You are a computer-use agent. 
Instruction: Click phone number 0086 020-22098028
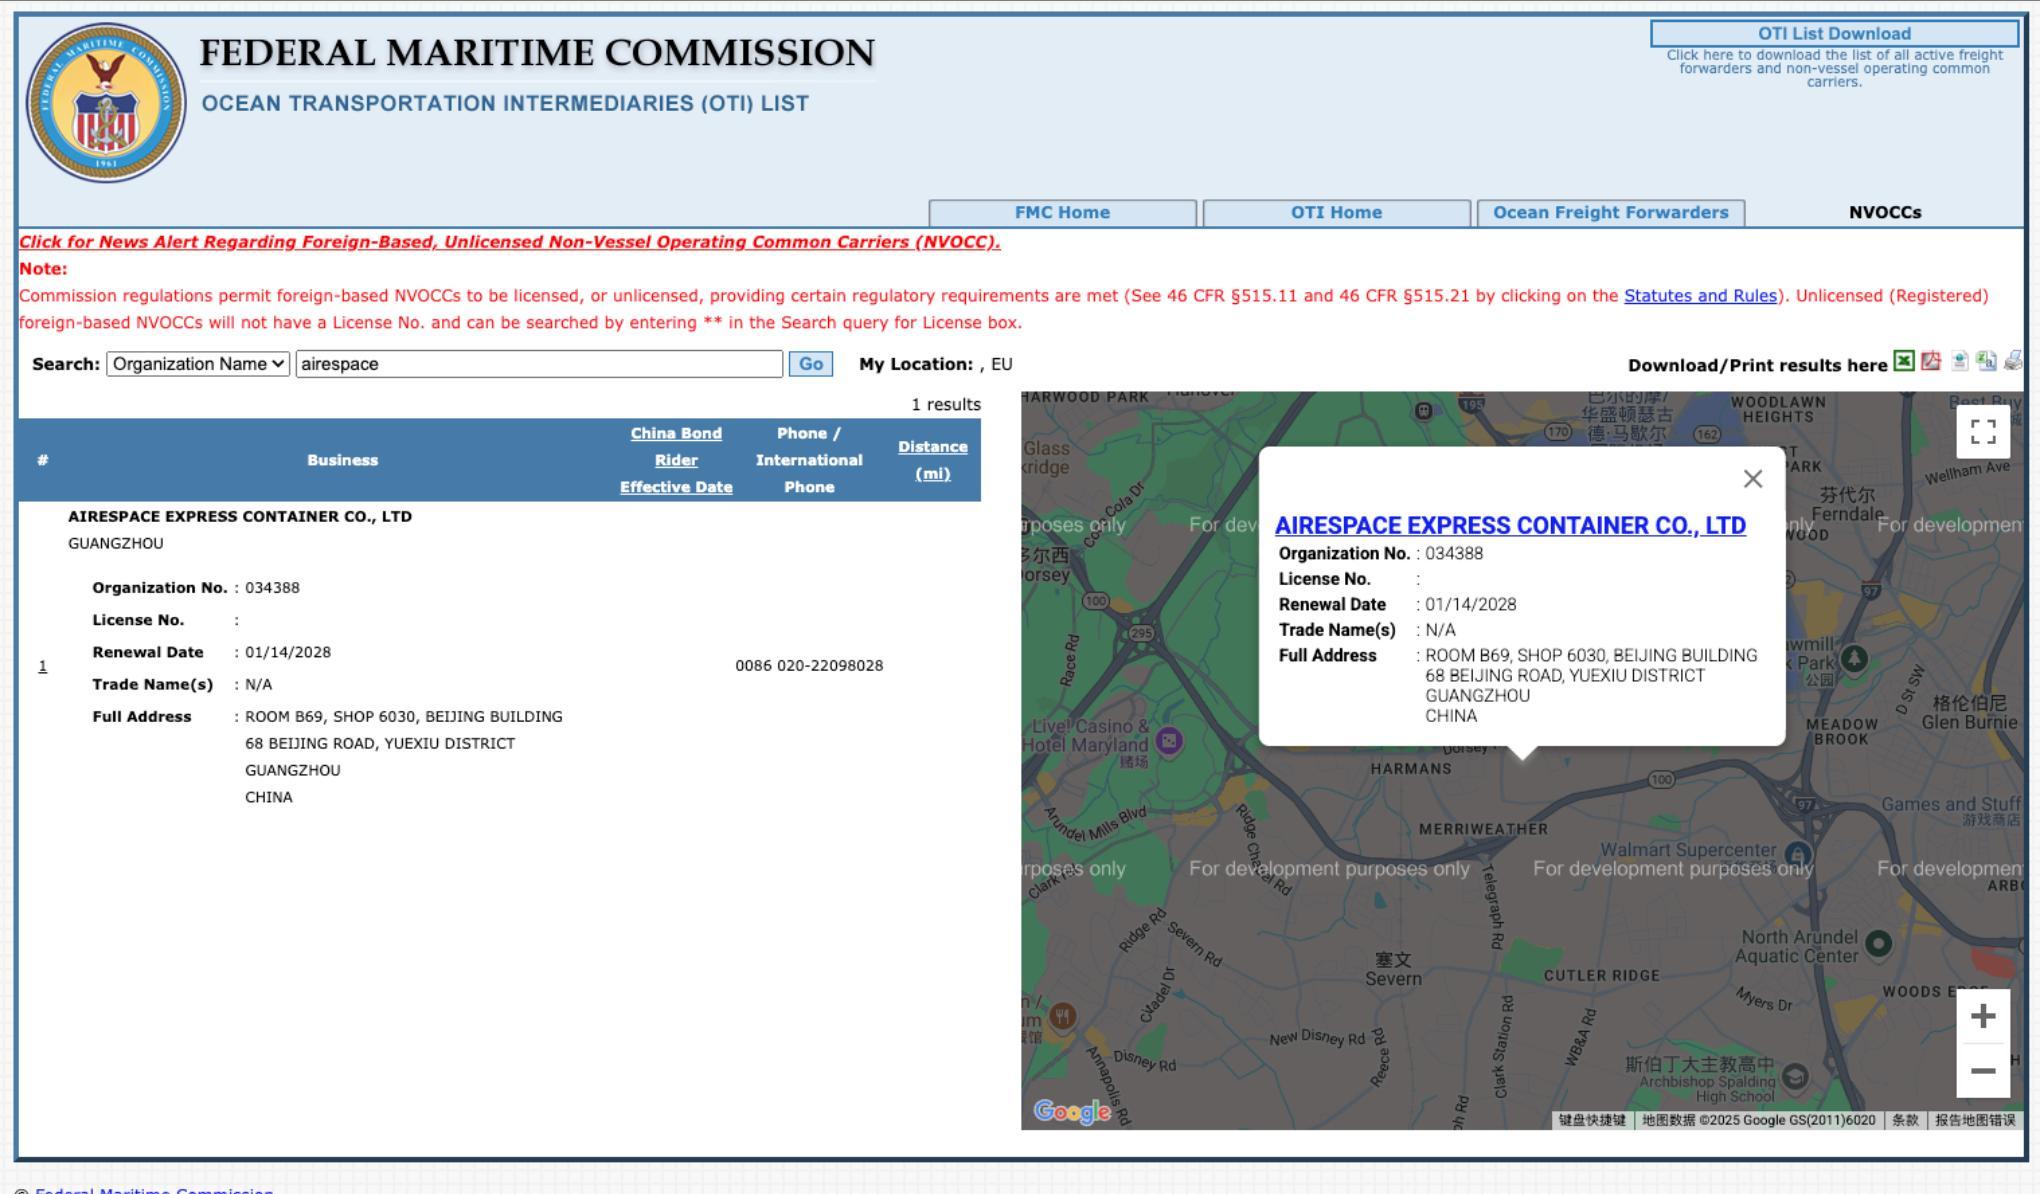pyautogui.click(x=809, y=666)
